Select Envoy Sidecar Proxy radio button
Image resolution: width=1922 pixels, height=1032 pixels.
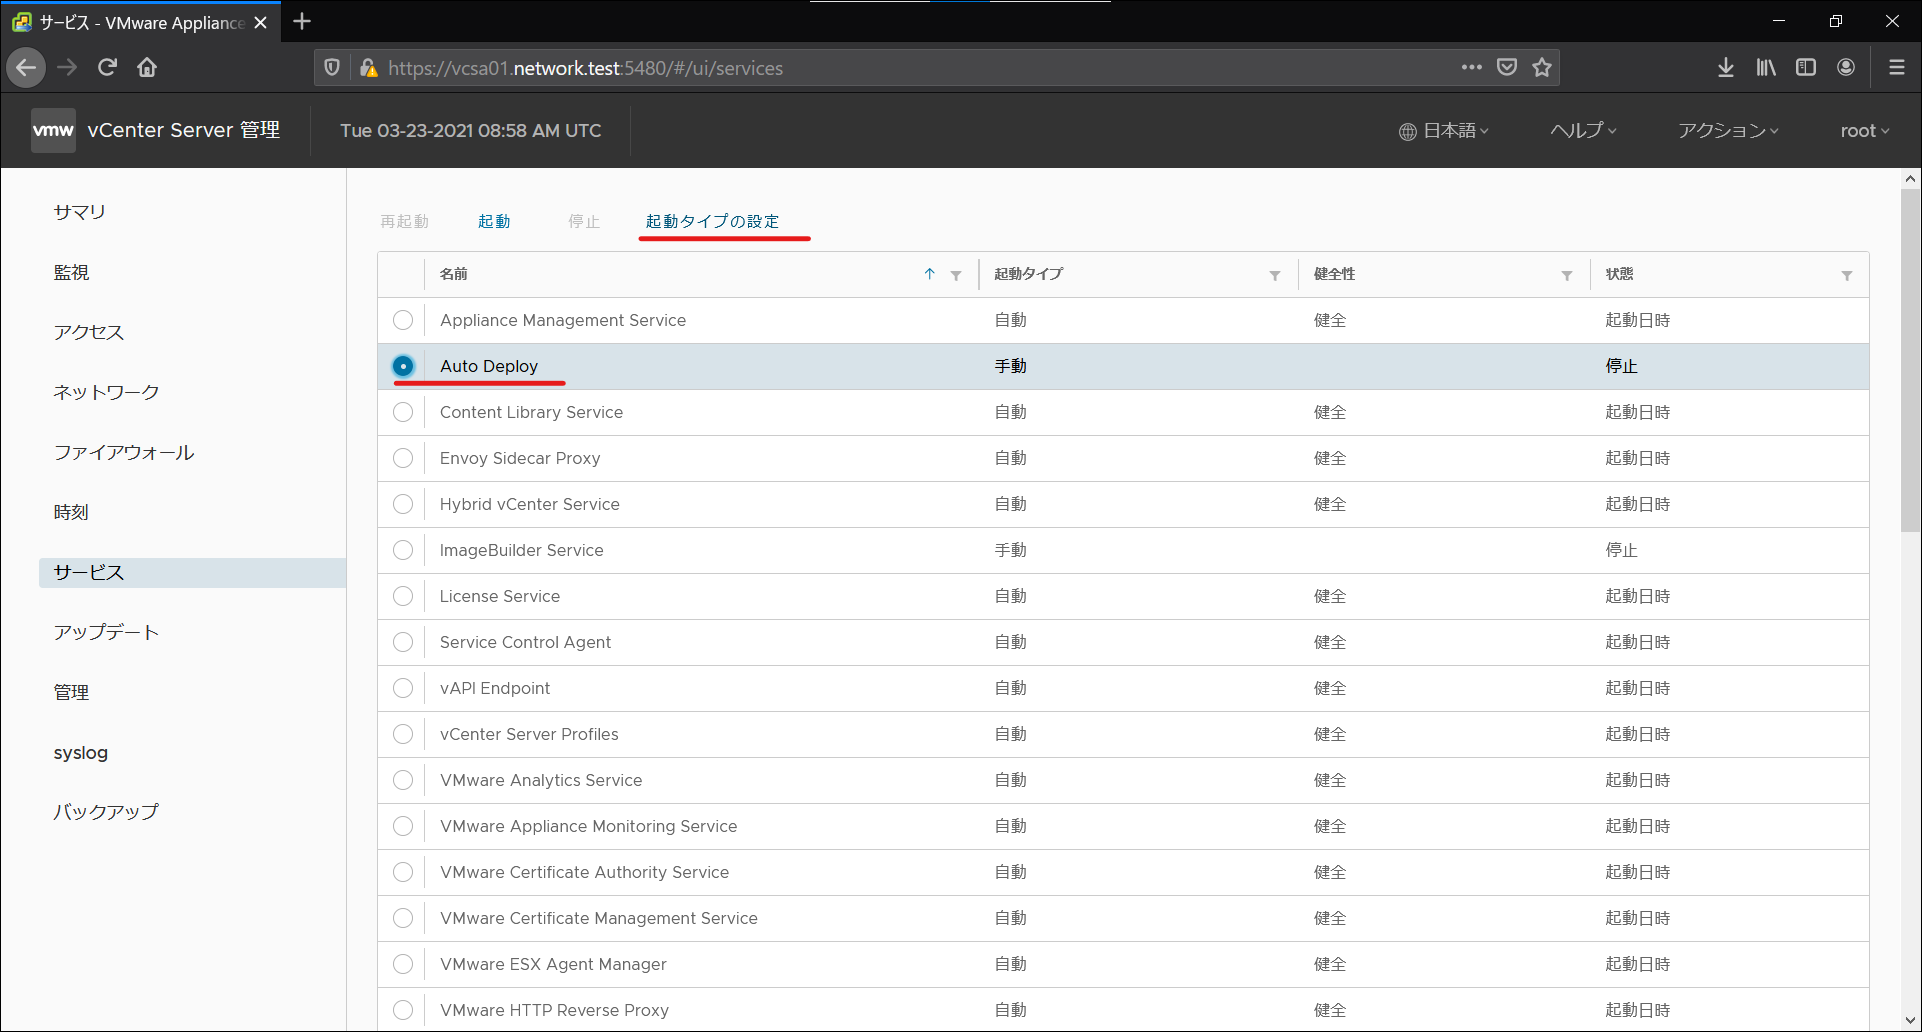403,458
